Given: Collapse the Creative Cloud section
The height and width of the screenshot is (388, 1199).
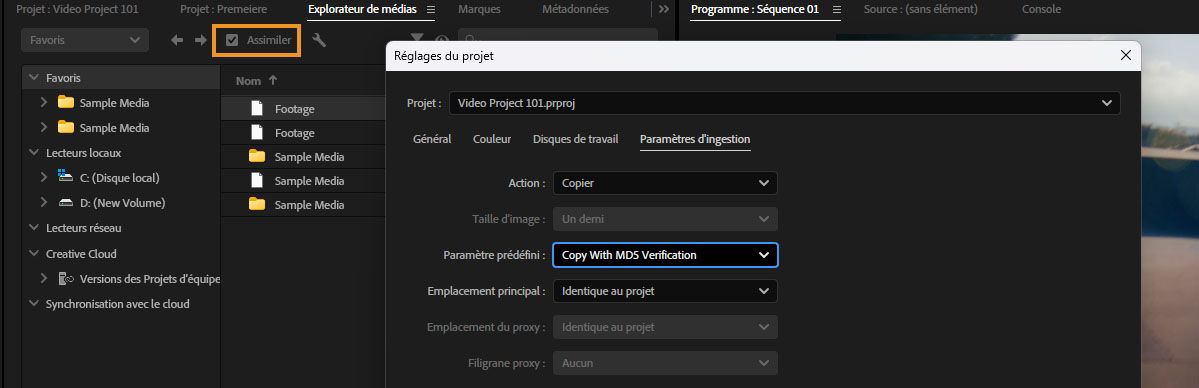Looking at the screenshot, I should coord(34,253).
